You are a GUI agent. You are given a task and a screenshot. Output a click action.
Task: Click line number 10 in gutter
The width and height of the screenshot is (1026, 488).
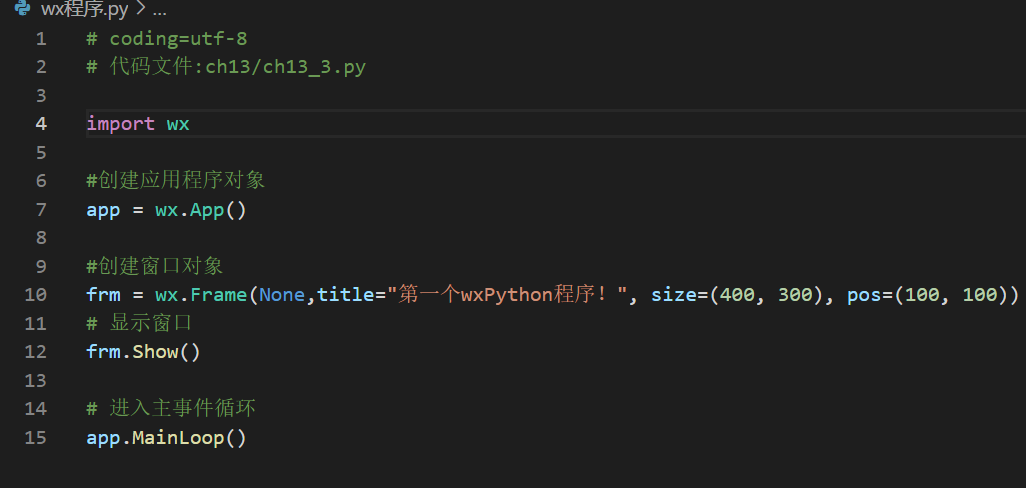tap(35, 295)
